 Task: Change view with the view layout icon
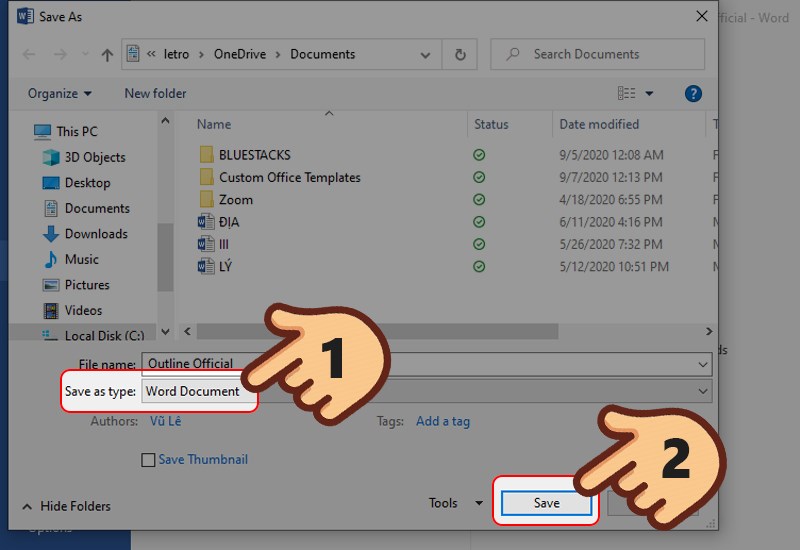[627, 93]
